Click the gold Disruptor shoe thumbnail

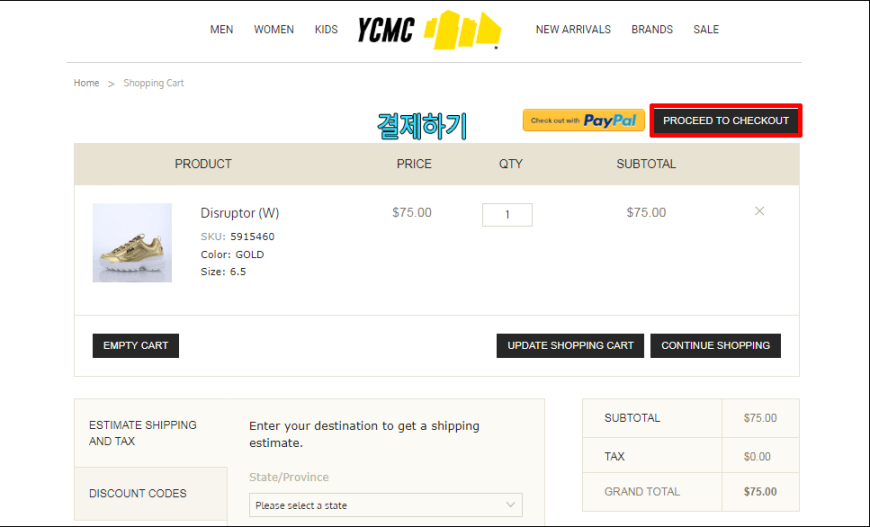(132, 242)
